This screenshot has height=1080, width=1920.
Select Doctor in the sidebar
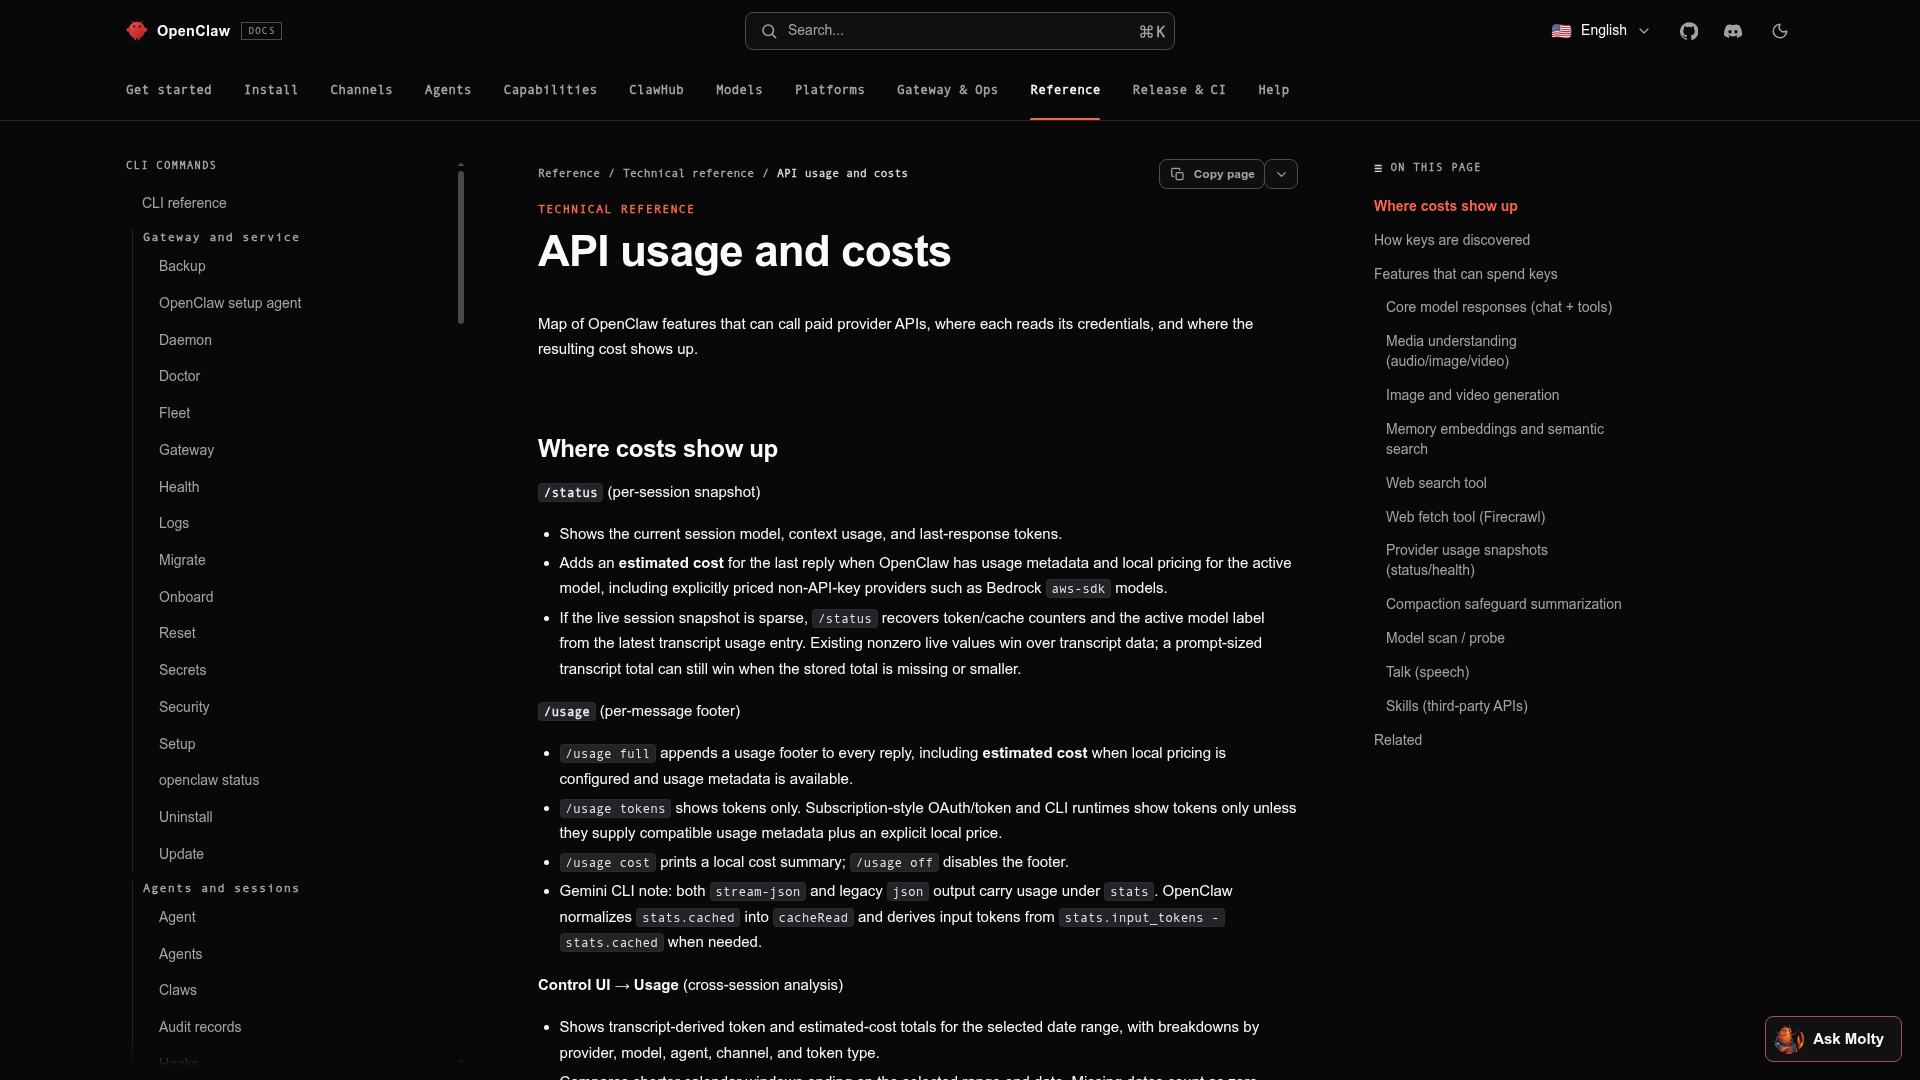179,376
